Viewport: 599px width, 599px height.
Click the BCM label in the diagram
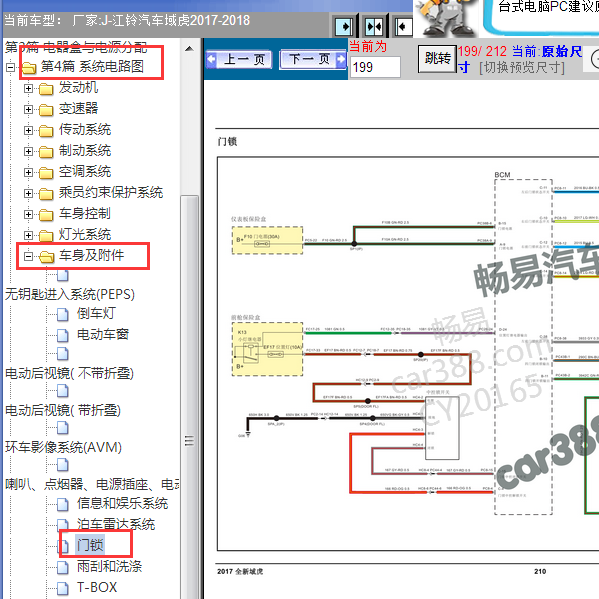pyautogui.click(x=502, y=175)
